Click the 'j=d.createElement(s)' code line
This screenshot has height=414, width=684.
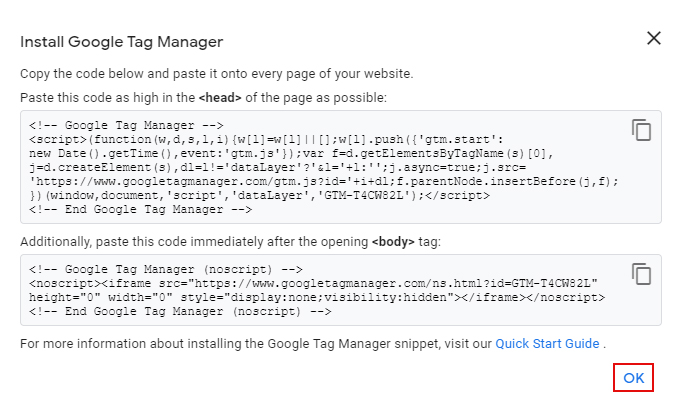coord(277,168)
